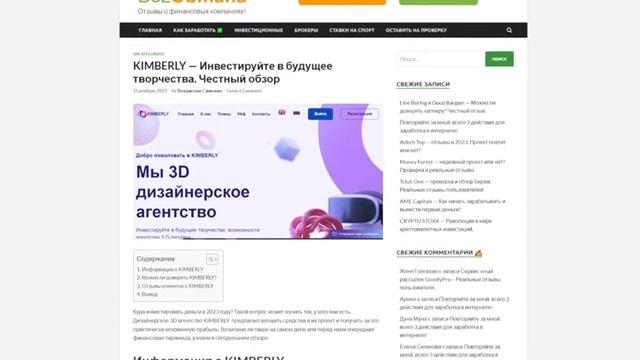Click the green ПОИСК search button
The width and height of the screenshot is (640, 360).
click(x=499, y=59)
